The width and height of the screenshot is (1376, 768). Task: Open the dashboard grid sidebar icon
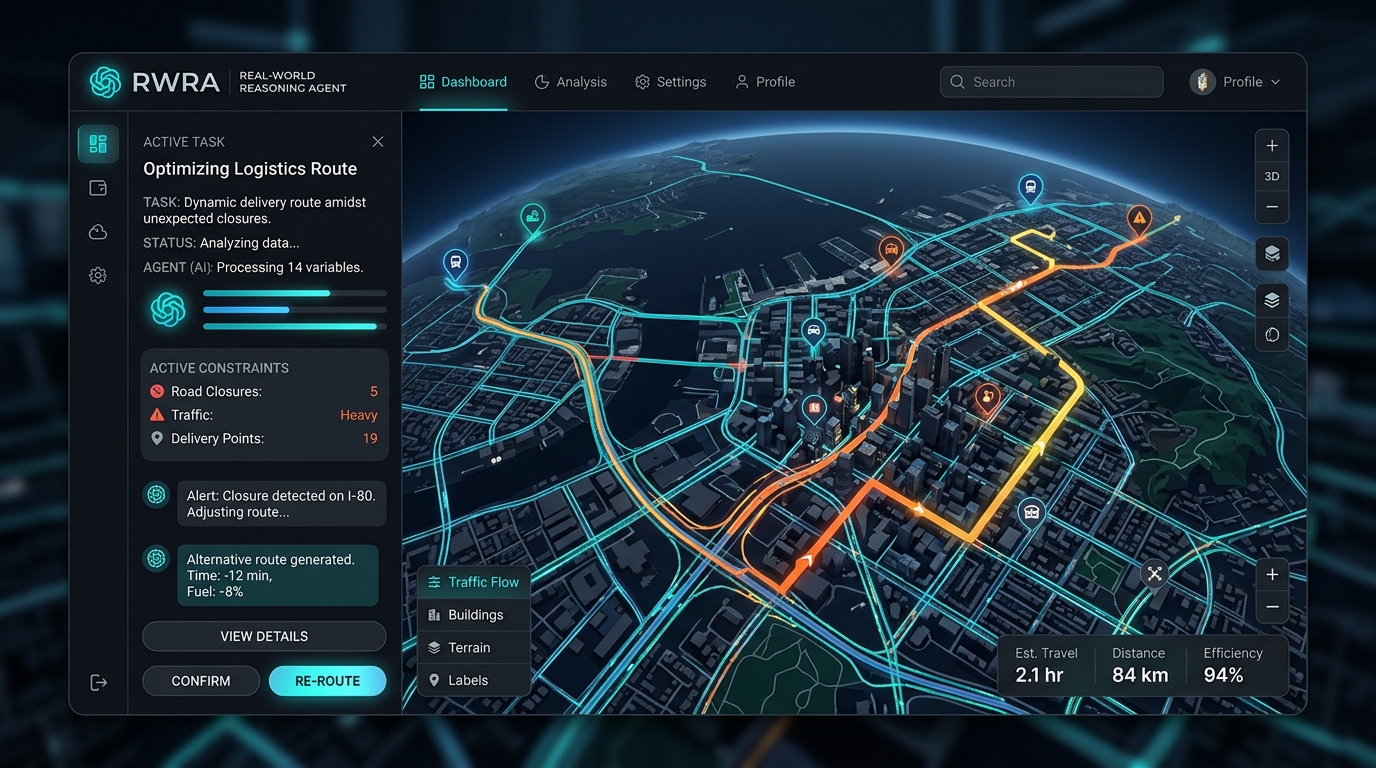coord(98,144)
